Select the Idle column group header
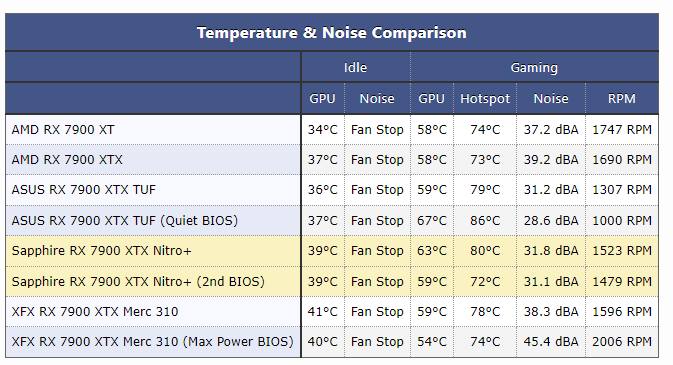This screenshot has width=673, height=365. click(x=355, y=67)
